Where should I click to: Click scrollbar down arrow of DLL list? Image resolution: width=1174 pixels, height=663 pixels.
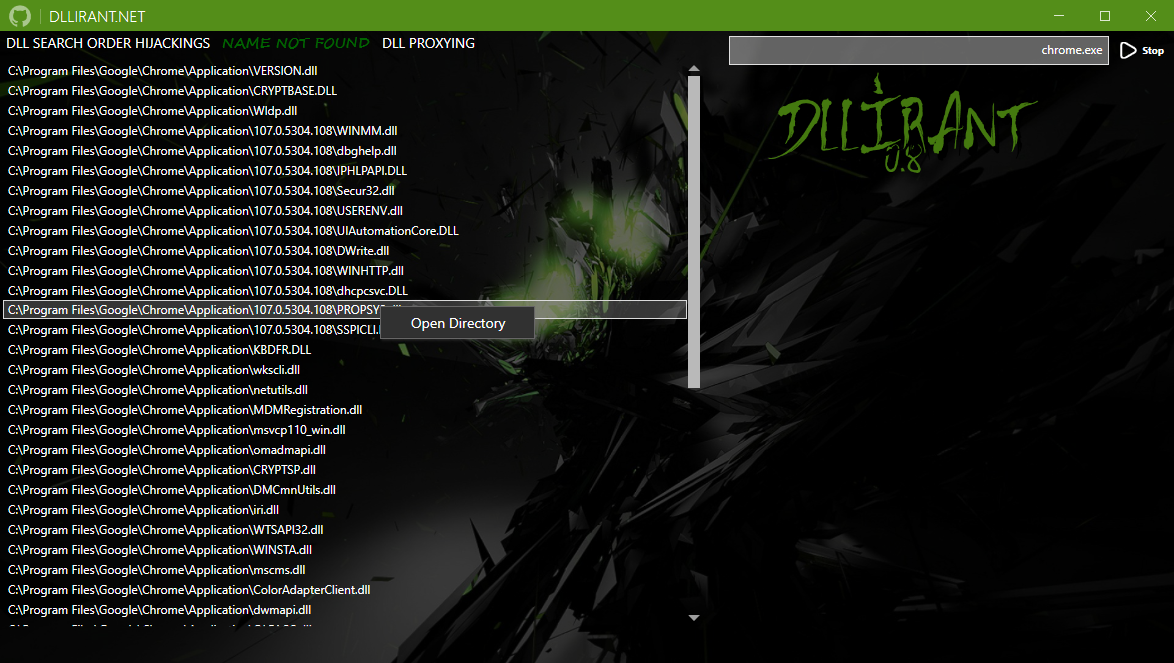click(694, 618)
